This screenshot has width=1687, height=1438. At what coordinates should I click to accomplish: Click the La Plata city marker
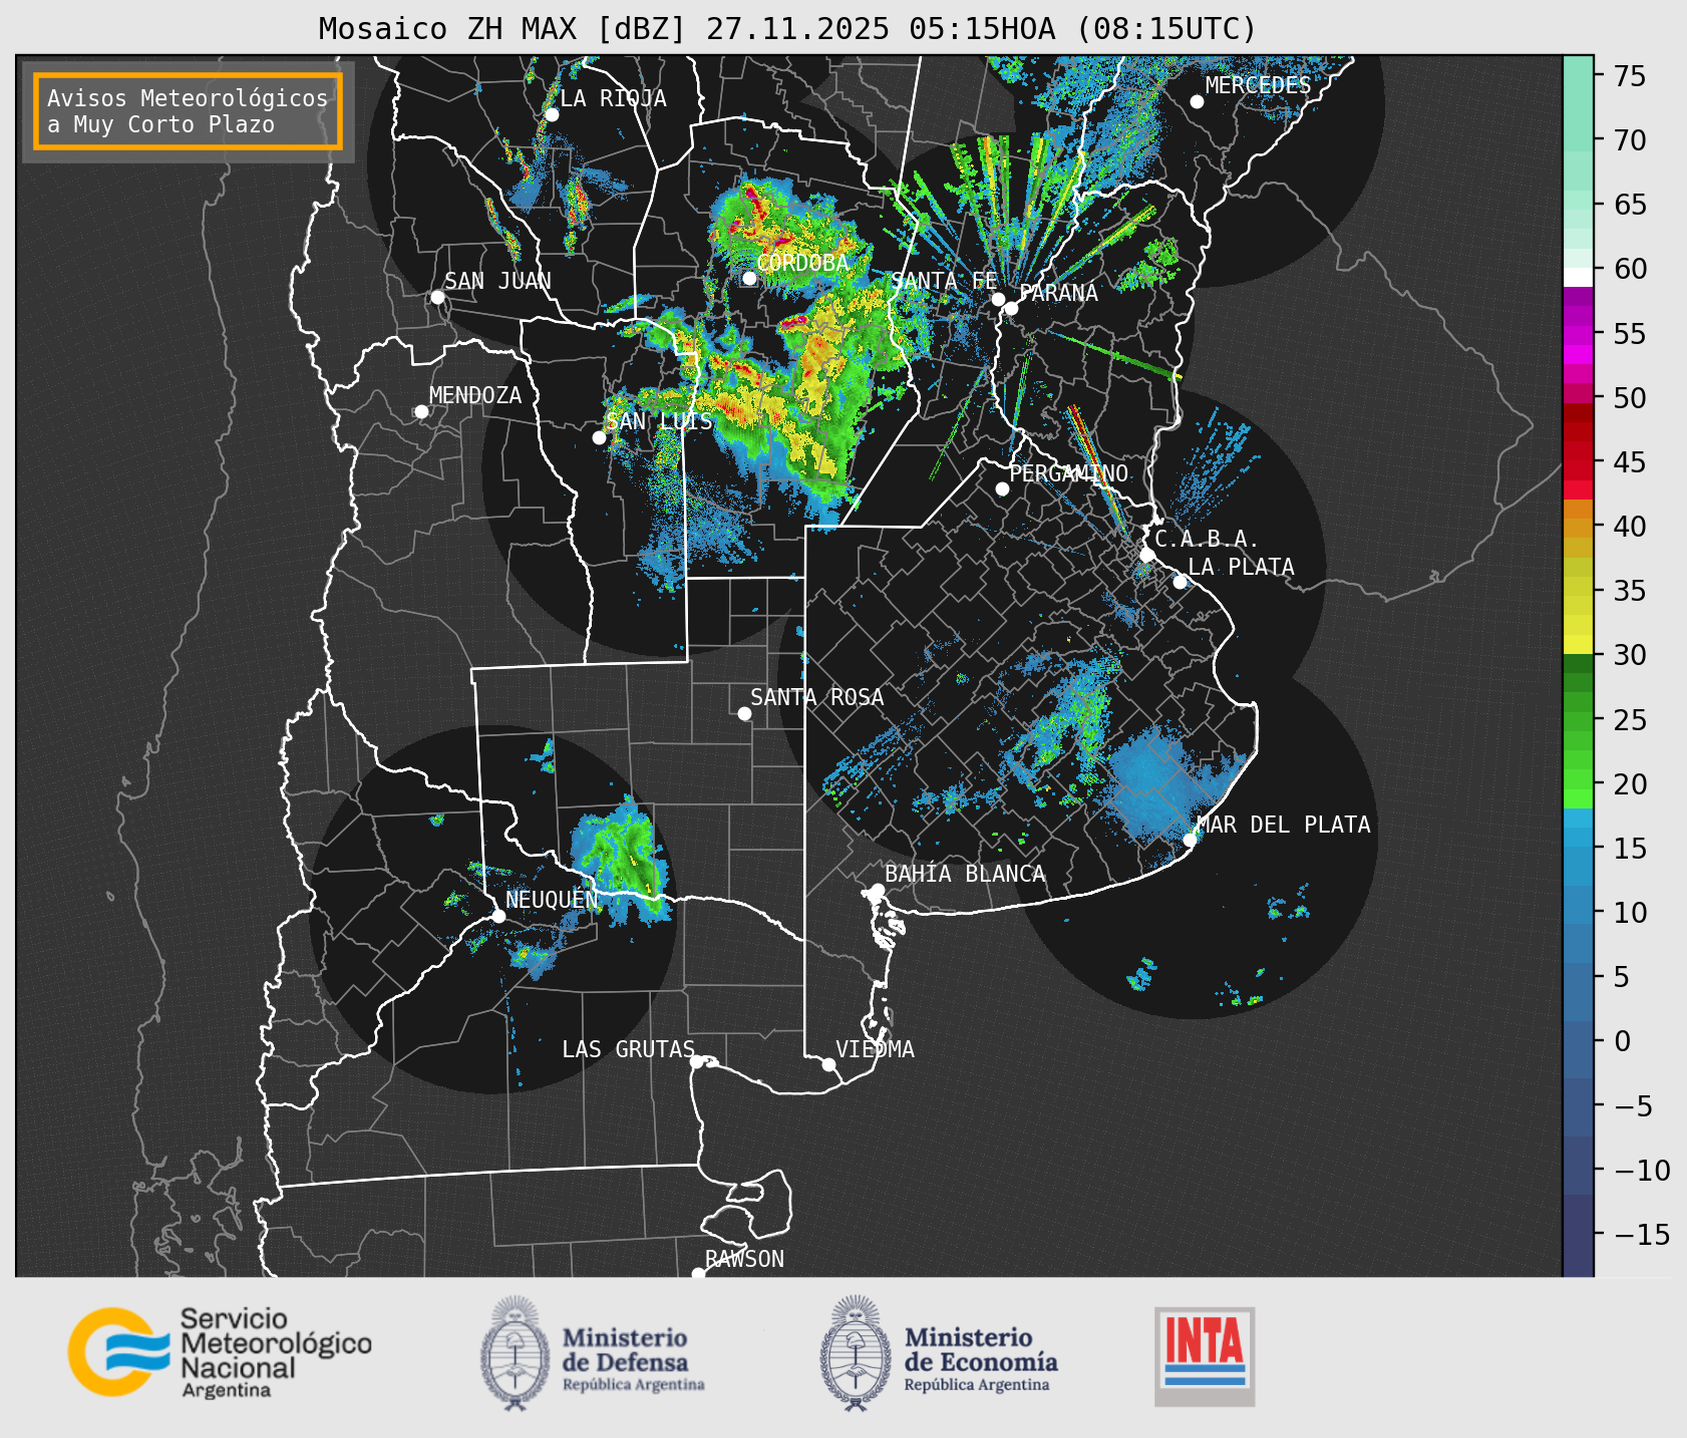click(1180, 582)
